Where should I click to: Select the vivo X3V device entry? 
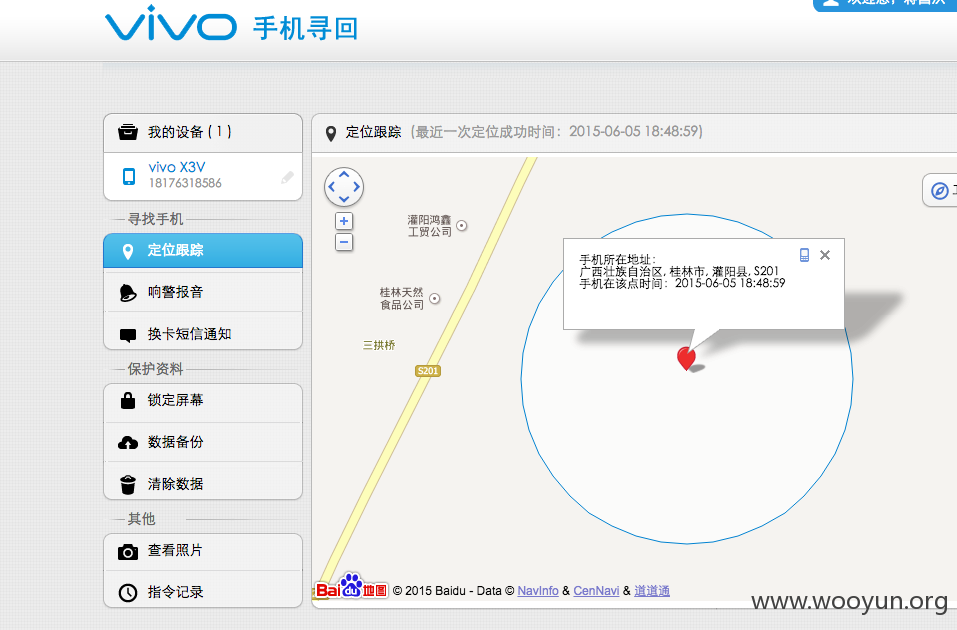(x=203, y=176)
